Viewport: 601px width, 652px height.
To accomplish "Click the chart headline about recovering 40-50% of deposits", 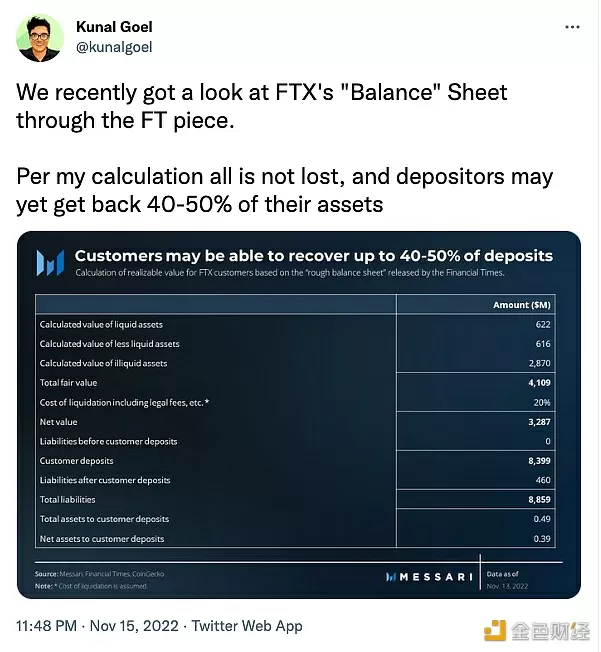I will pyautogui.click(x=314, y=256).
